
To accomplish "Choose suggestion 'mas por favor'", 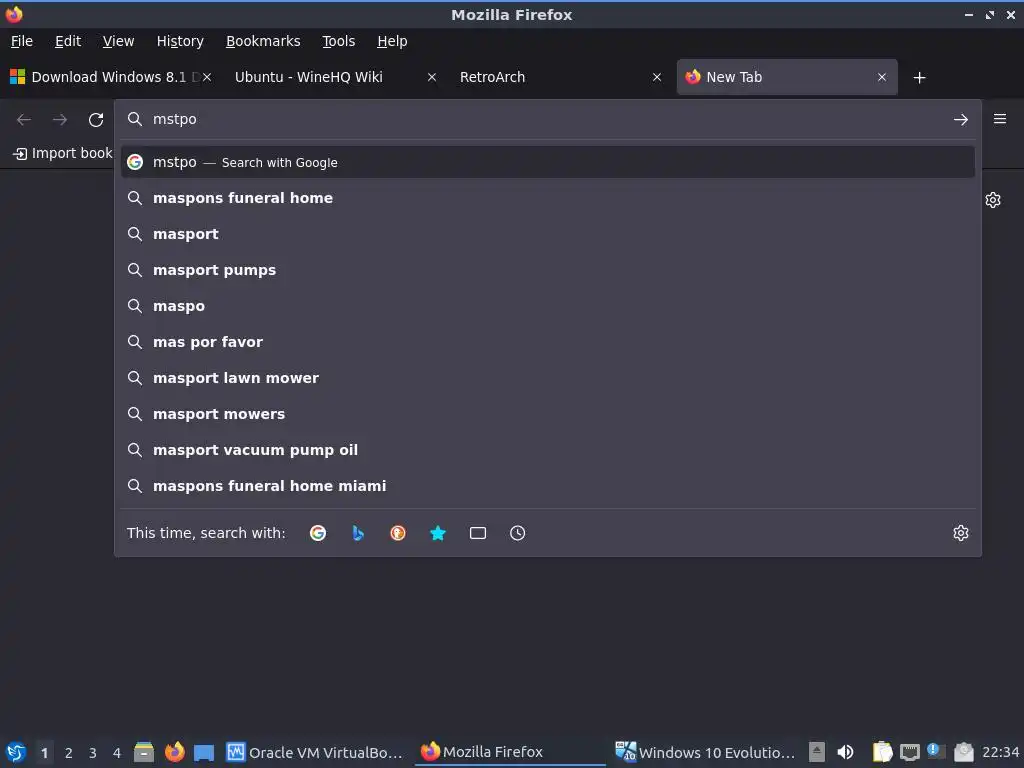I will [x=547, y=342].
